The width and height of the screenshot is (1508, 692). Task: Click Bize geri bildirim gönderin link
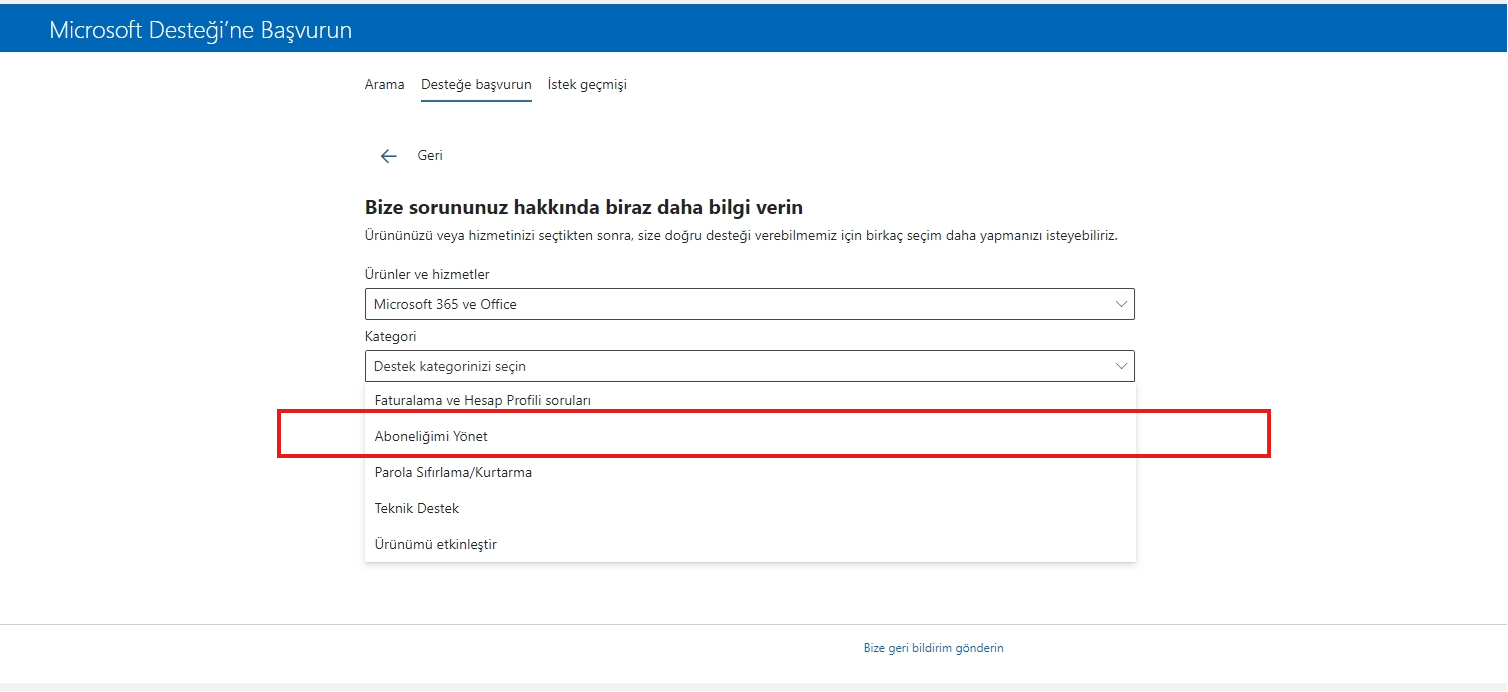point(933,648)
